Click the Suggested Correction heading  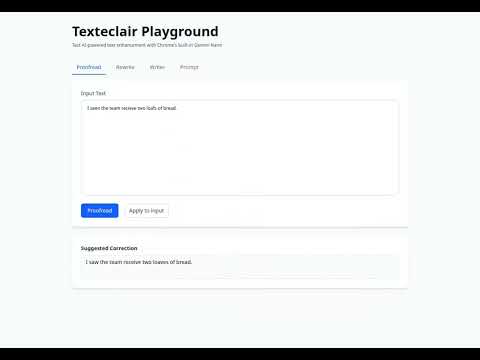tap(109, 248)
